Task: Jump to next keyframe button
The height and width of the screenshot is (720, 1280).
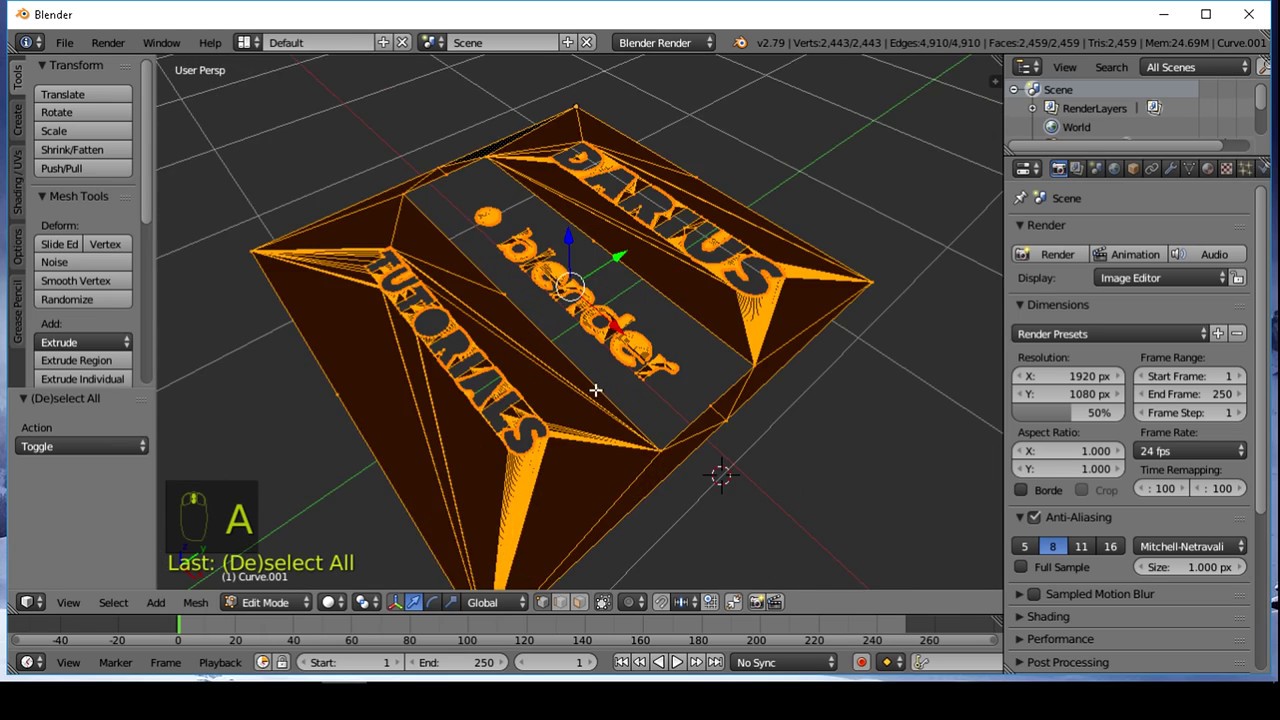Action: (696, 662)
